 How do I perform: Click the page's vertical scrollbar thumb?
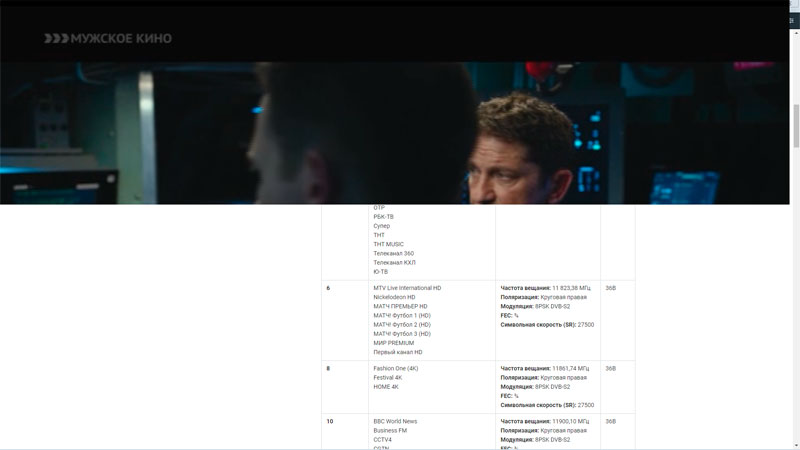coord(795,125)
